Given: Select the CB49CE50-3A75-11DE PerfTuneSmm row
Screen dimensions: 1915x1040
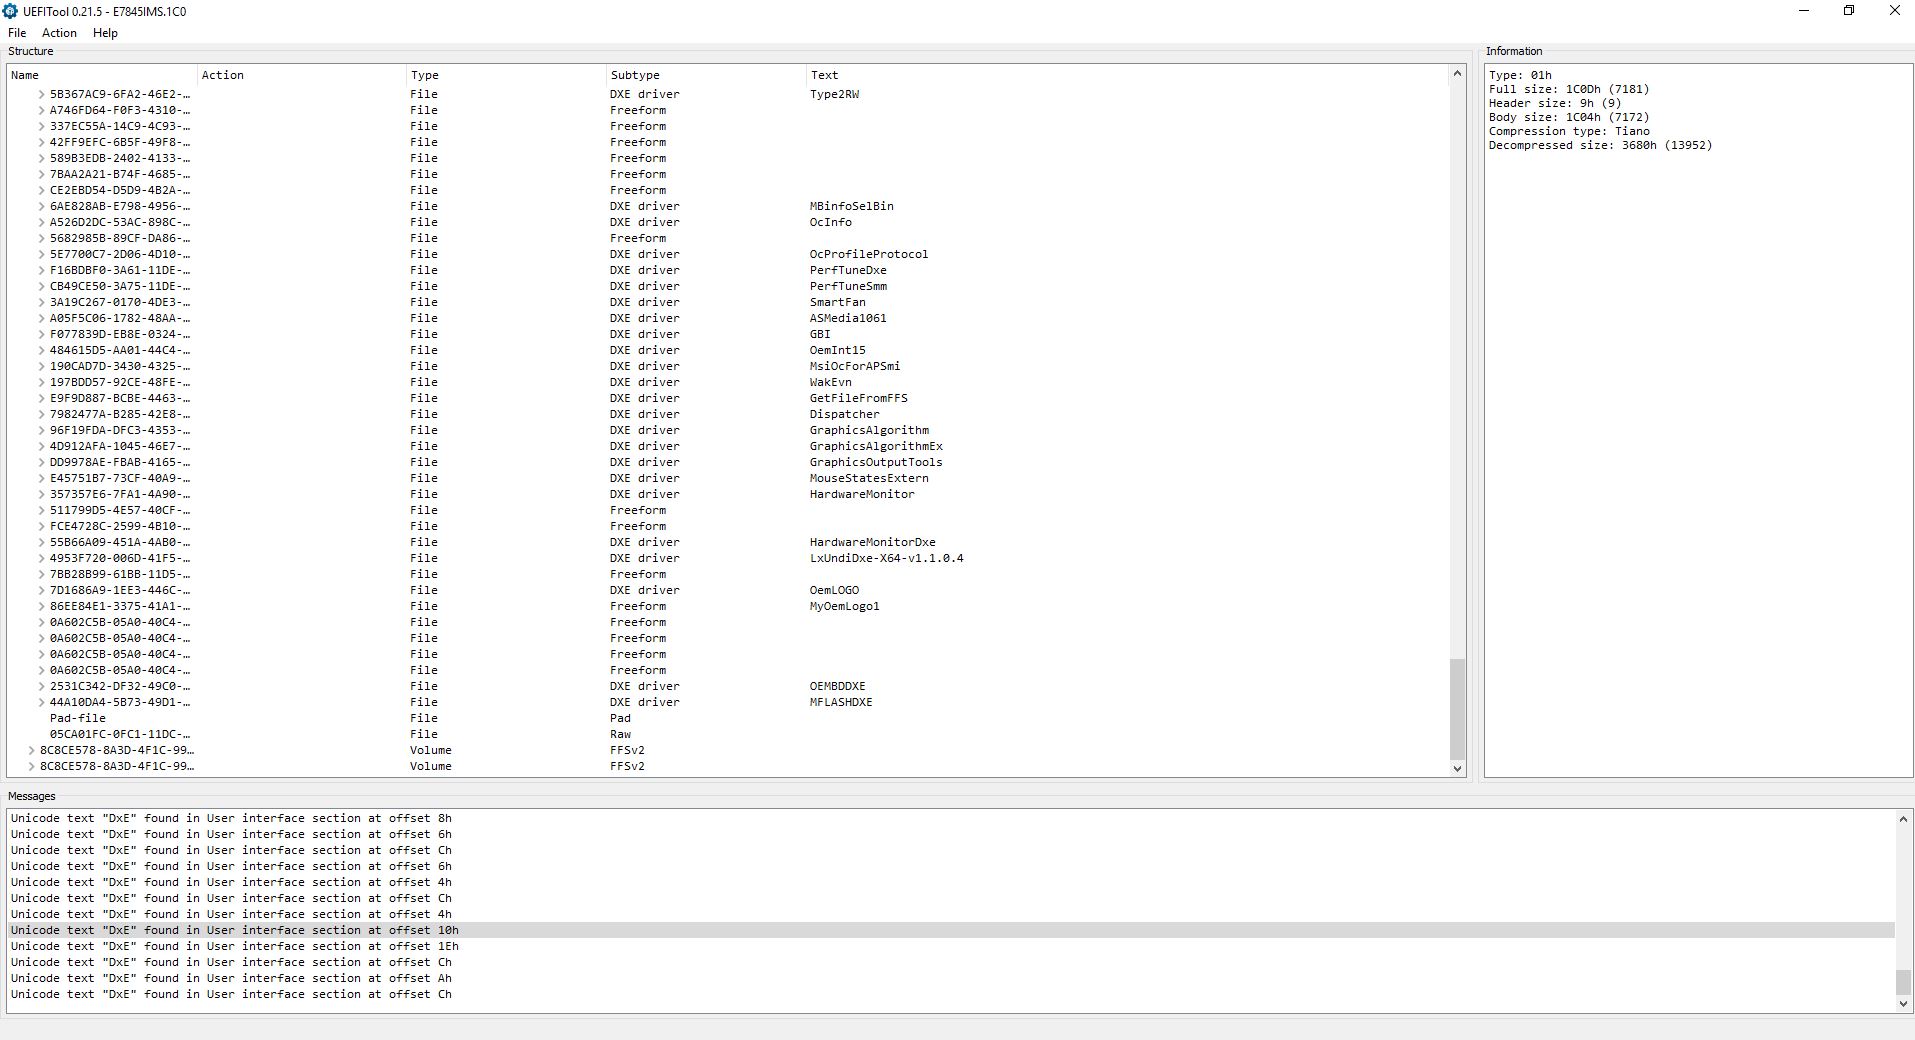Looking at the screenshot, I should (728, 286).
